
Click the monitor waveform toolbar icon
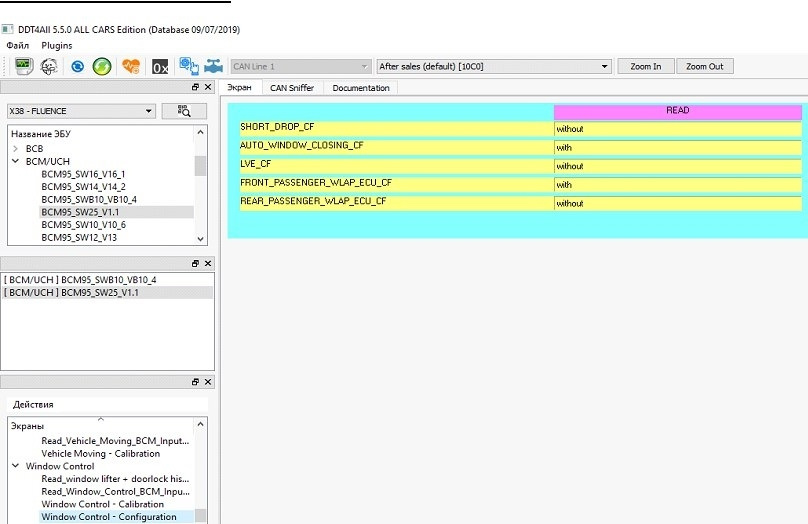23,66
